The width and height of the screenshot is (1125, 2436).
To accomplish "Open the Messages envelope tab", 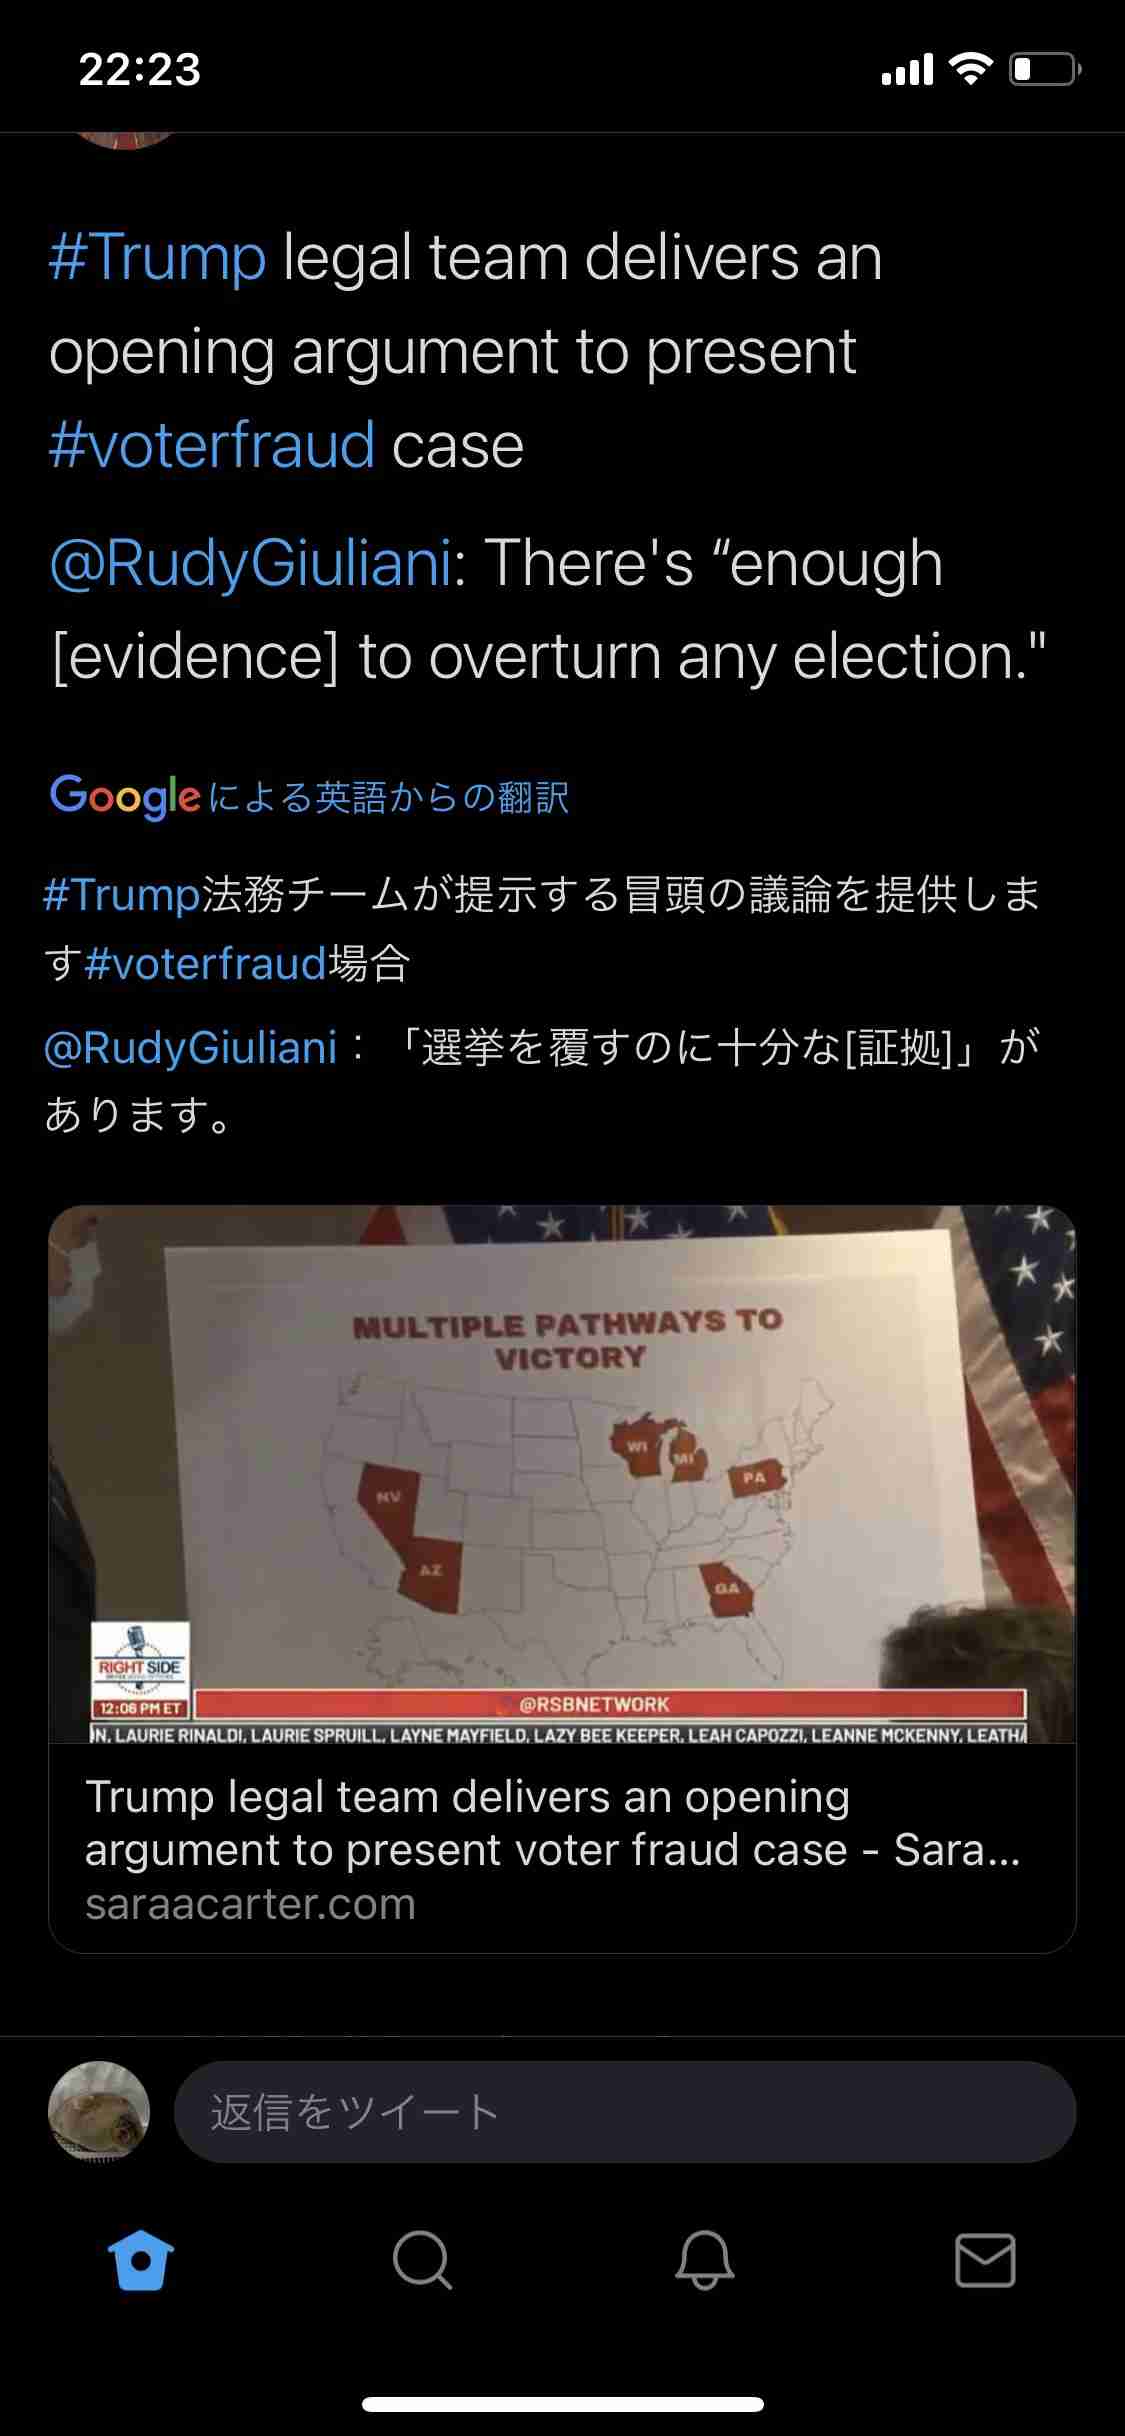I will coord(985,2260).
